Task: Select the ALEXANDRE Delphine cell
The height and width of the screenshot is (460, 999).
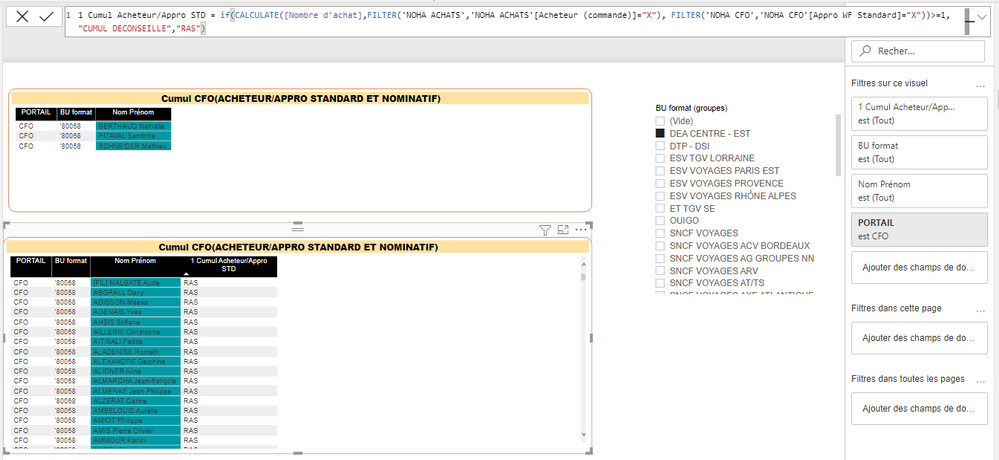Action: click(x=136, y=361)
